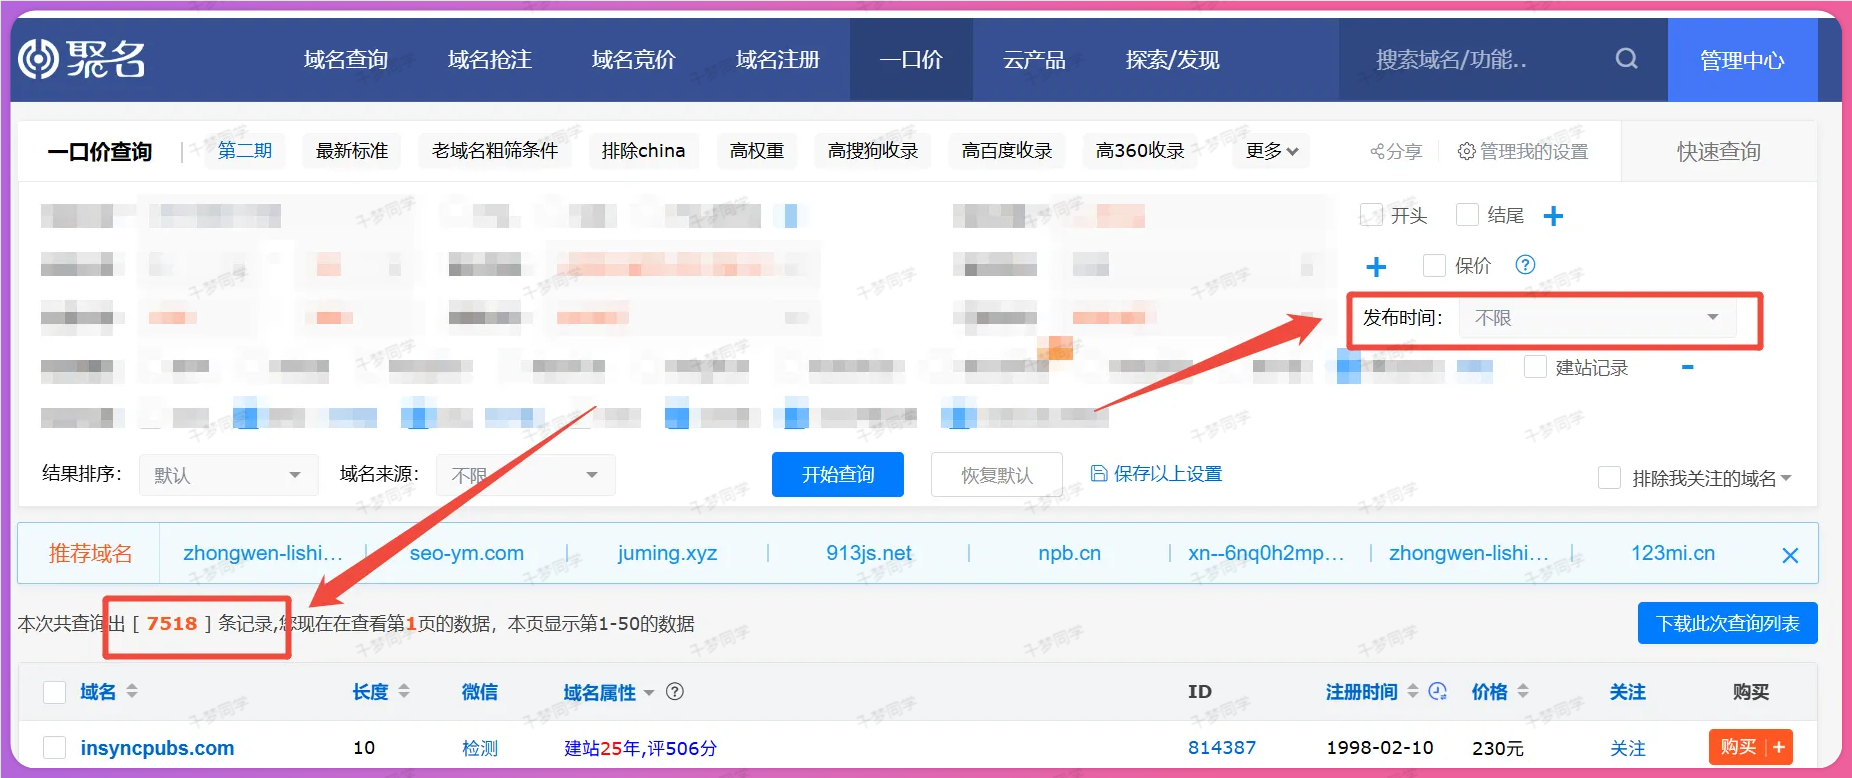Switch to 快速查询 tab

1719,151
